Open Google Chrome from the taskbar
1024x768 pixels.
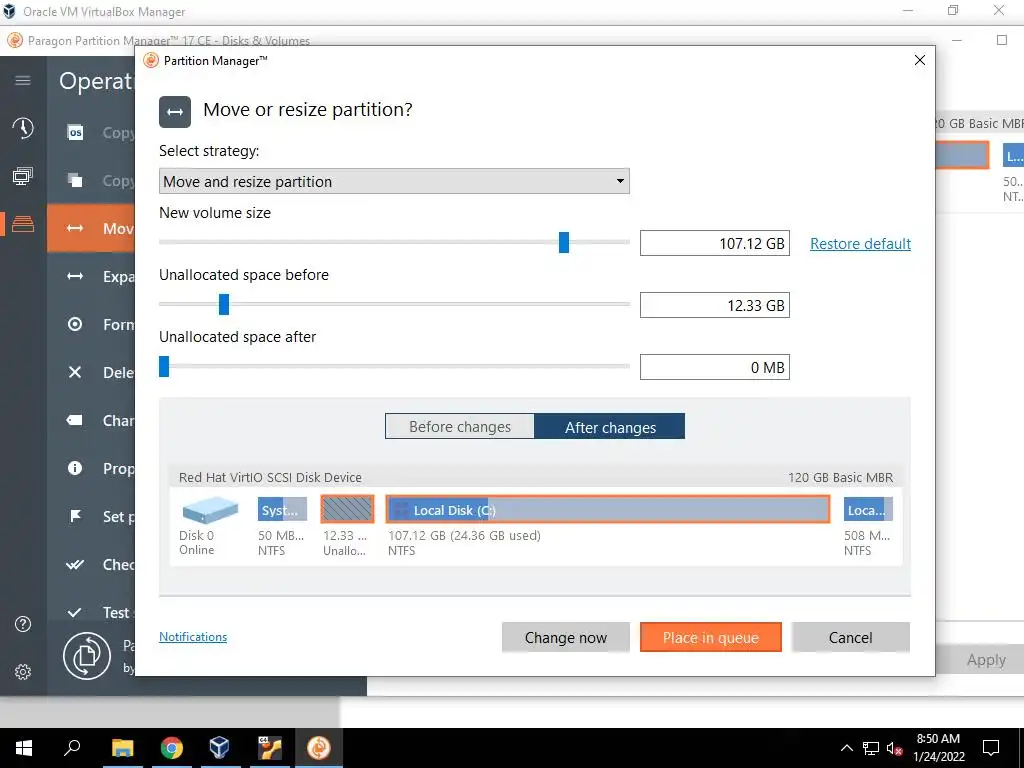pos(172,748)
